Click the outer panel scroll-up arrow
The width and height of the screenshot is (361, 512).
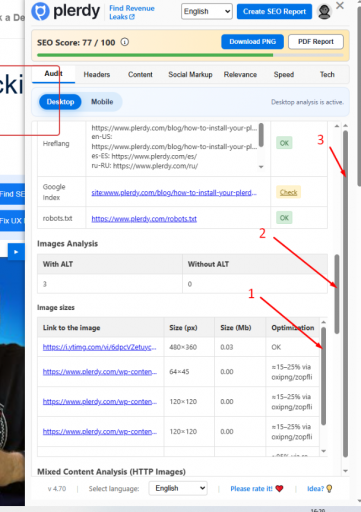[x=345, y=126]
